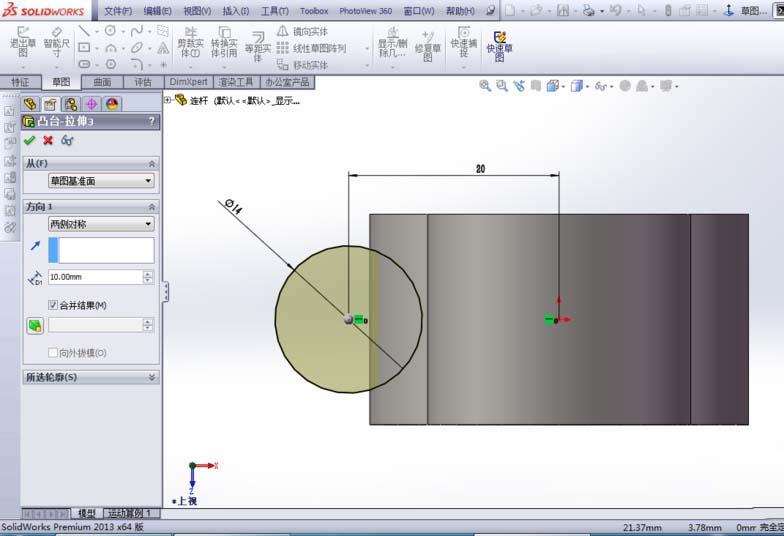Click 等距实体 offset entities tool
784x536 pixels.
tap(258, 46)
